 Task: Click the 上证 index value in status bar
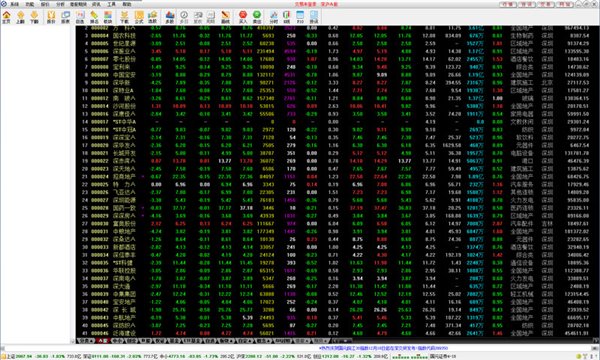tap(24, 356)
